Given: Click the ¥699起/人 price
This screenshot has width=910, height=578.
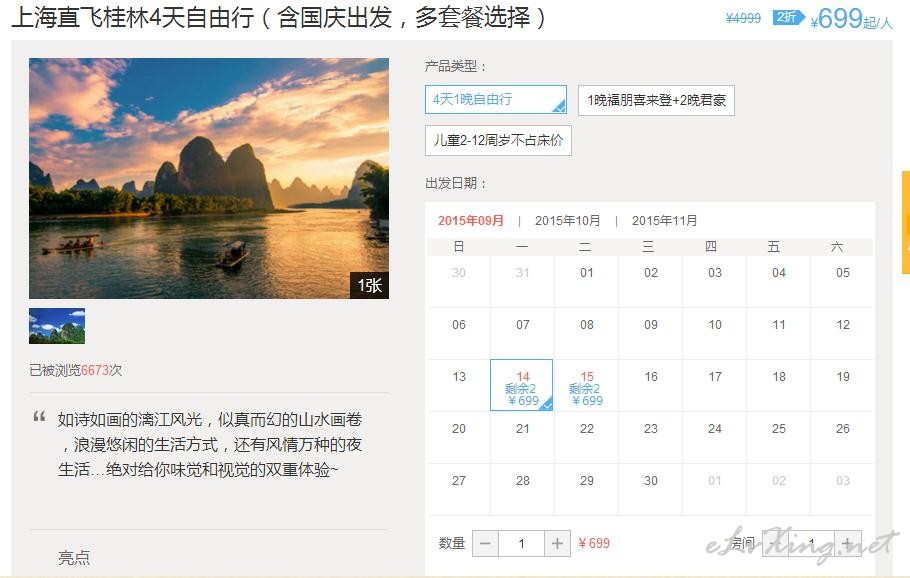Looking at the screenshot, I should click(x=851, y=19).
